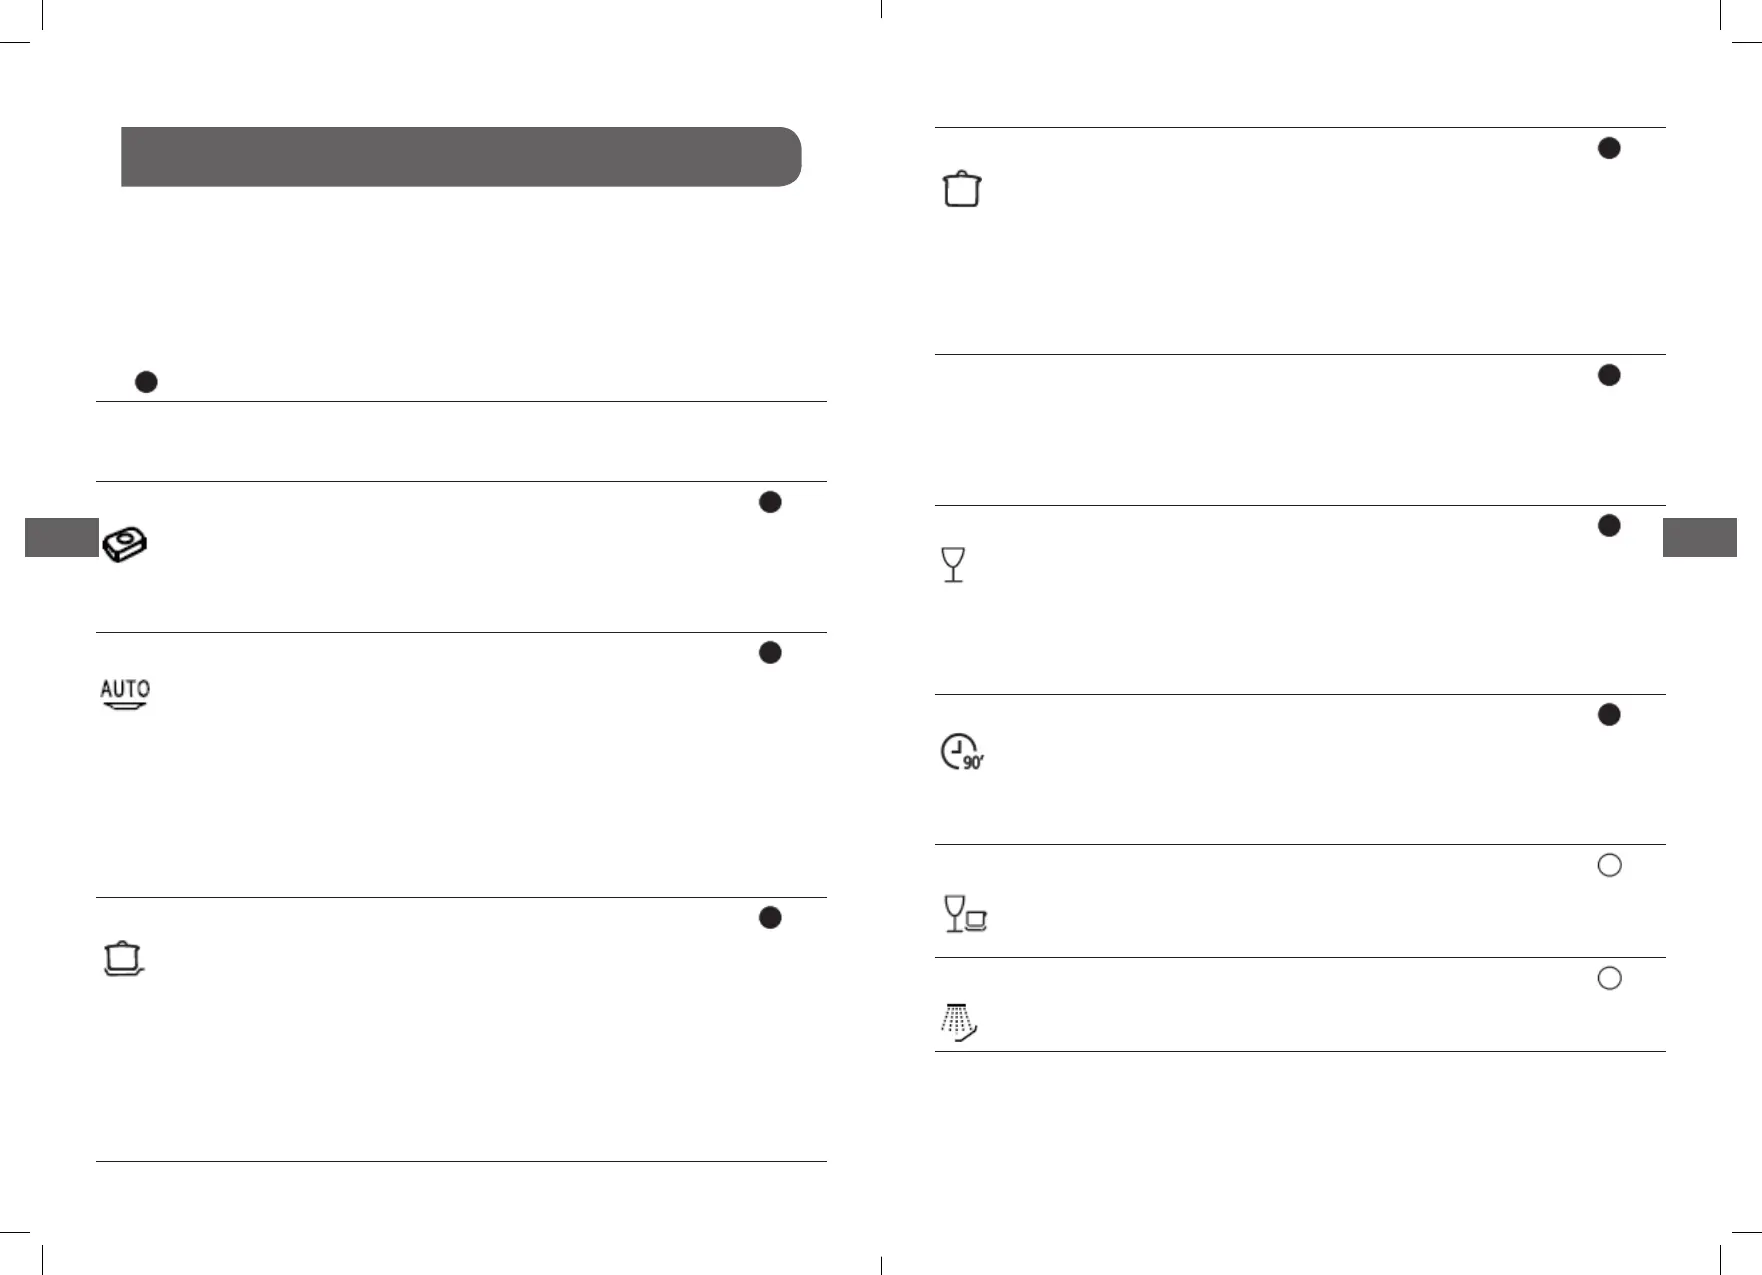Click filled circle in pot-on-plate row
Image resolution: width=1762 pixels, height=1275 pixels.
[770, 917]
